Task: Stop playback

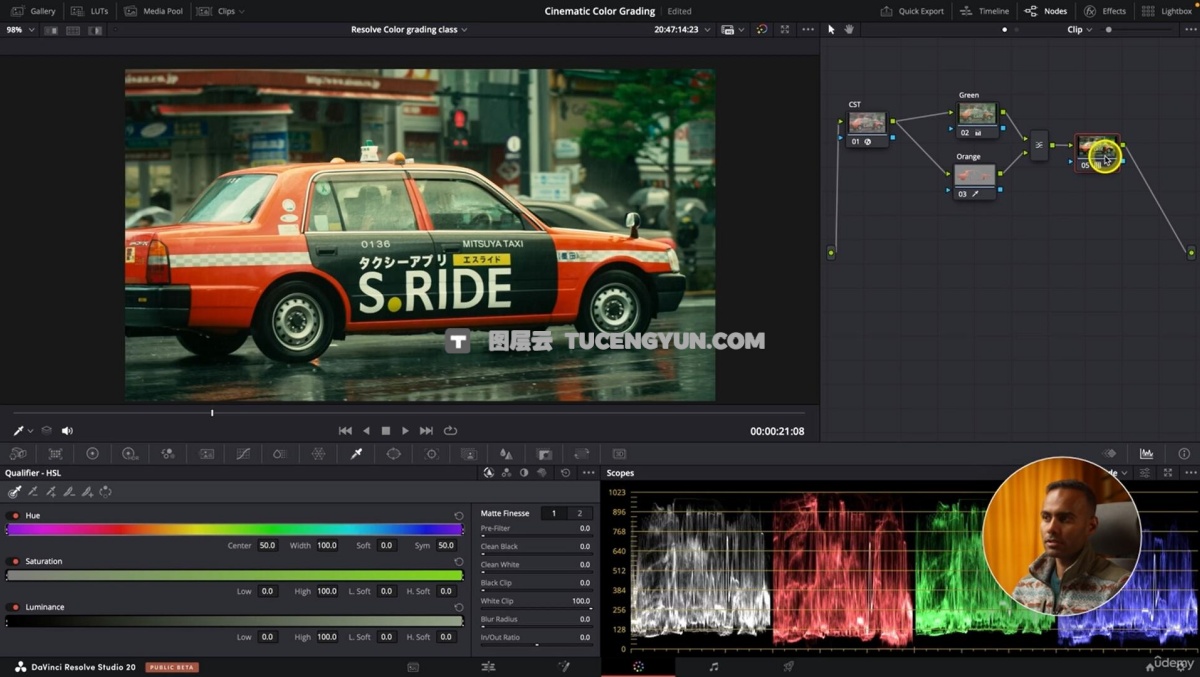Action: pyautogui.click(x=386, y=431)
